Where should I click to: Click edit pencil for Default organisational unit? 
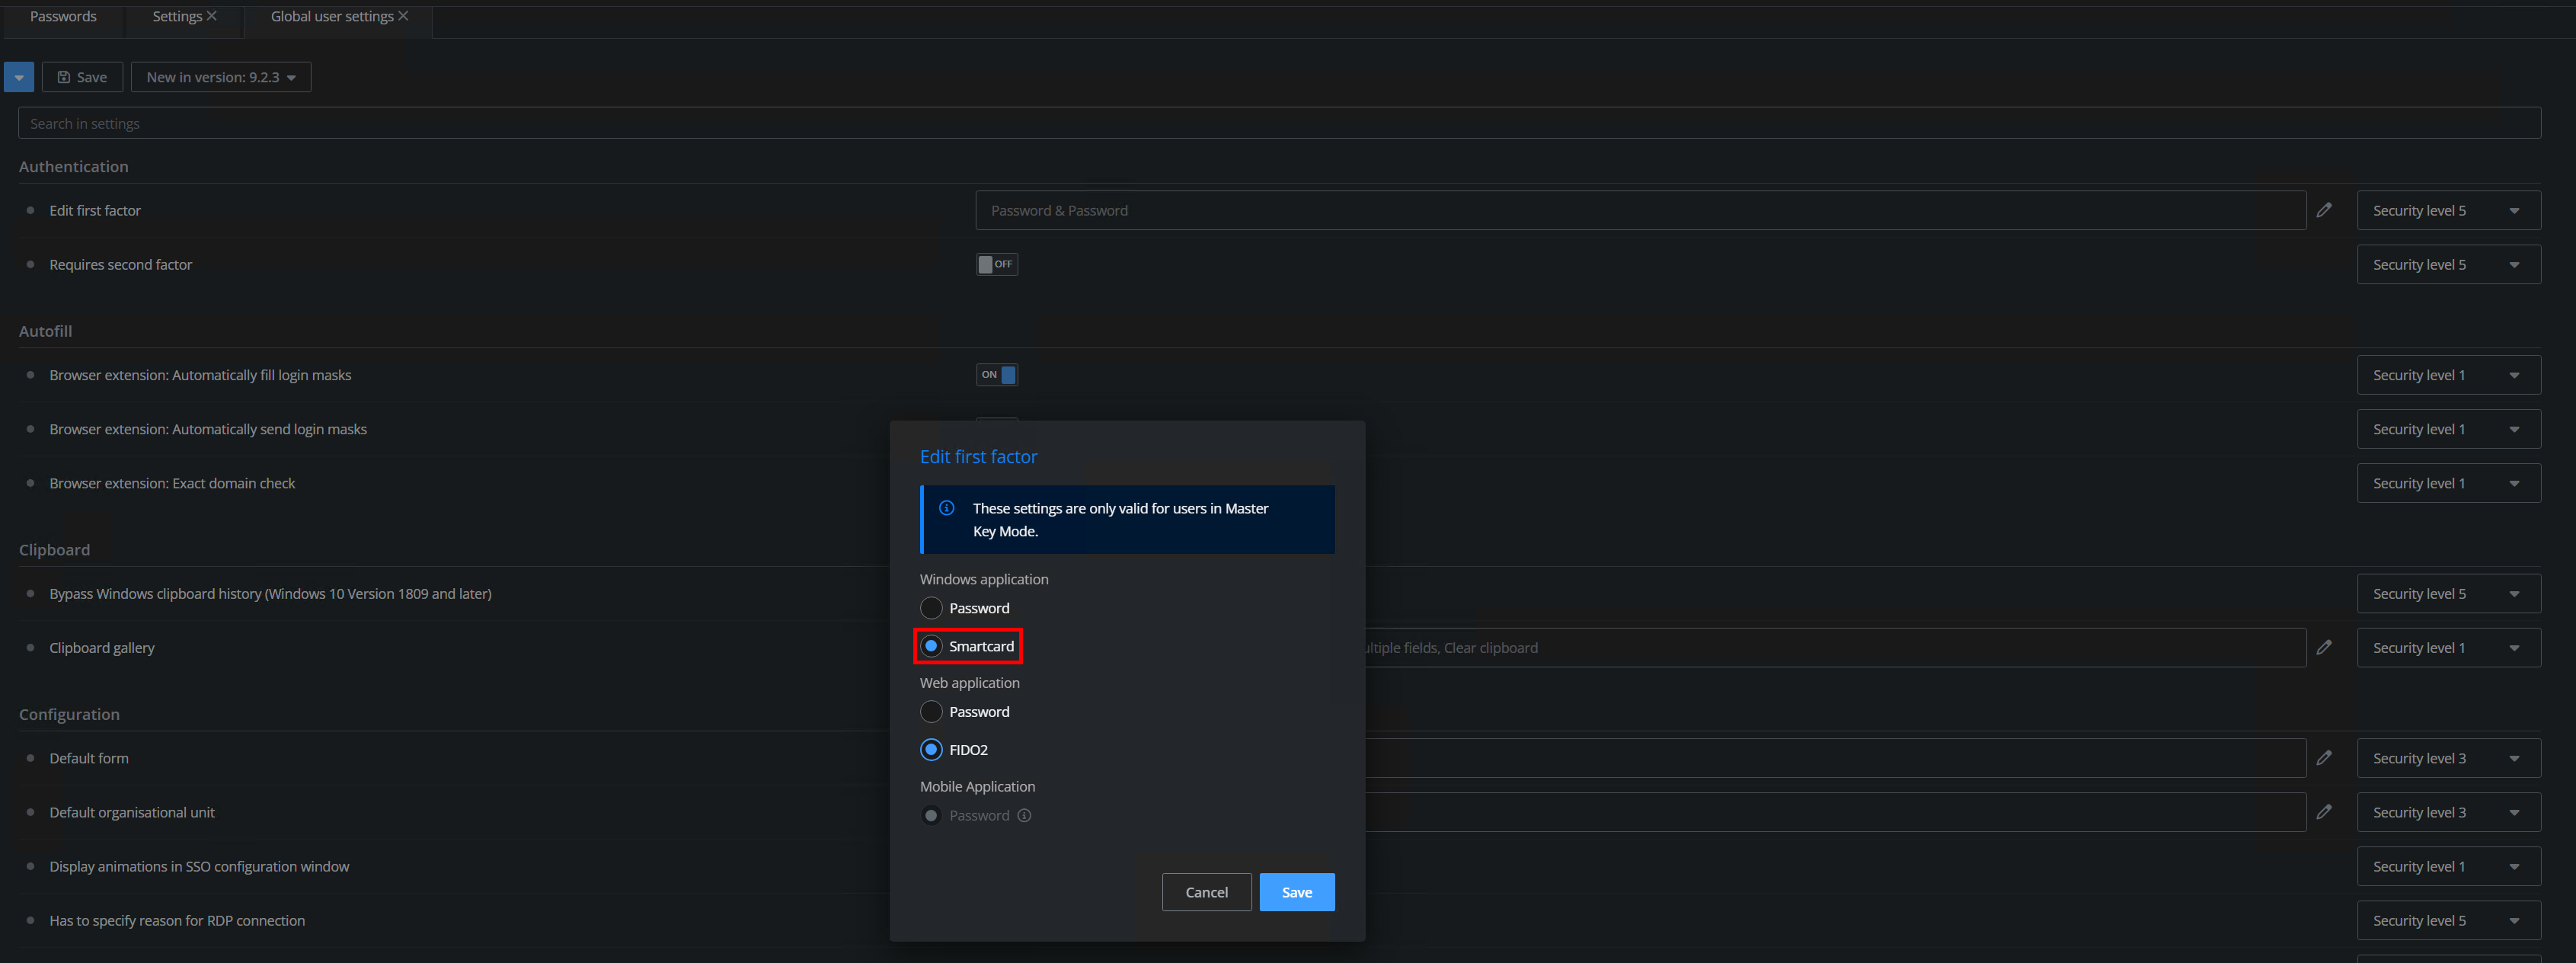pyautogui.click(x=2324, y=812)
